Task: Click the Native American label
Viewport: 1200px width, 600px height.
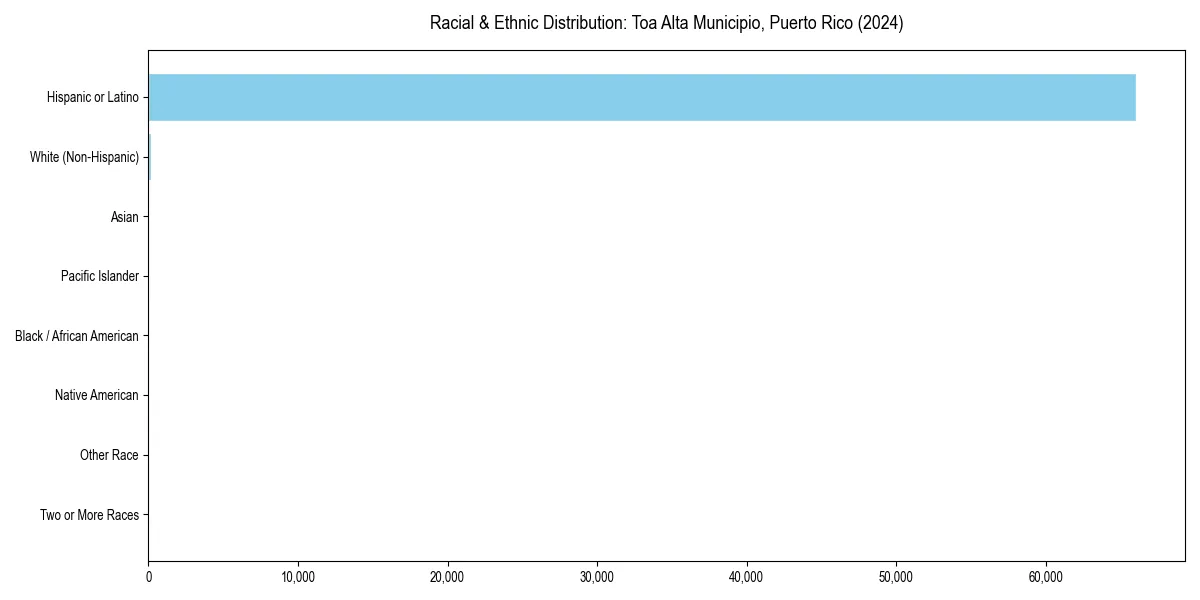Action: 97,395
